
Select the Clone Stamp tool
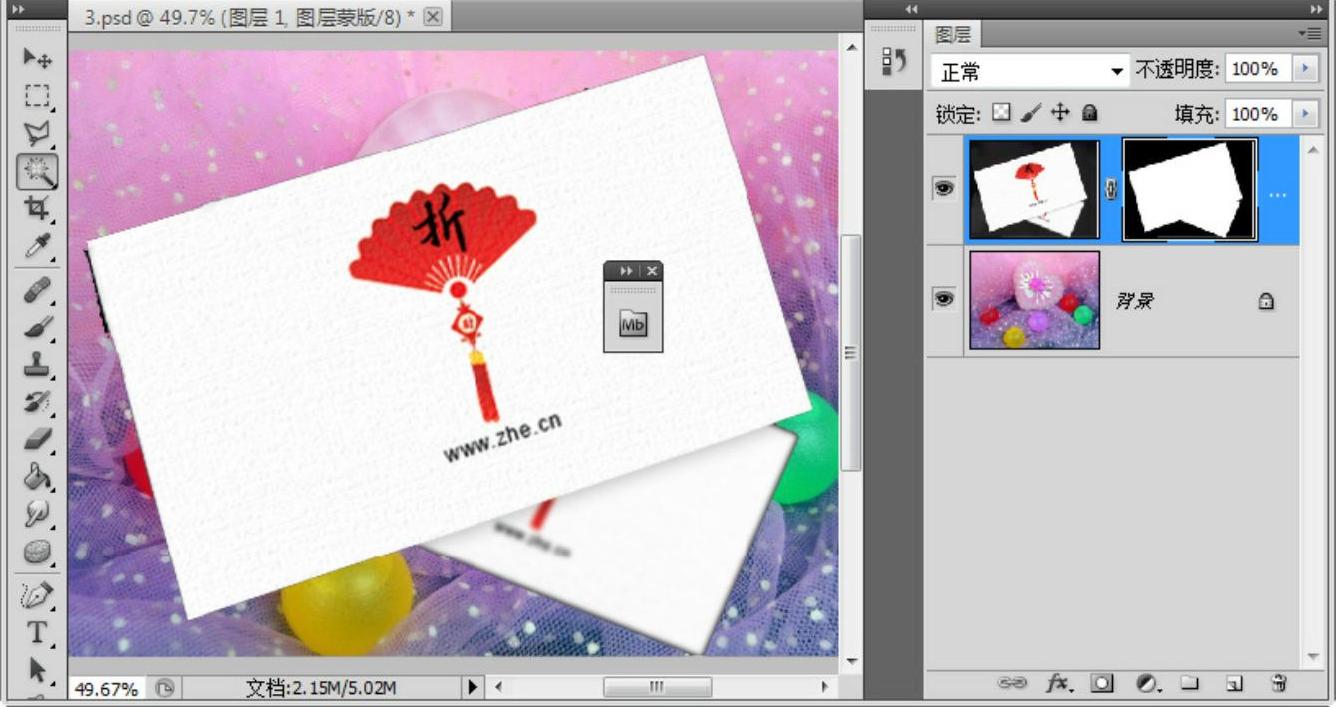[x=37, y=364]
